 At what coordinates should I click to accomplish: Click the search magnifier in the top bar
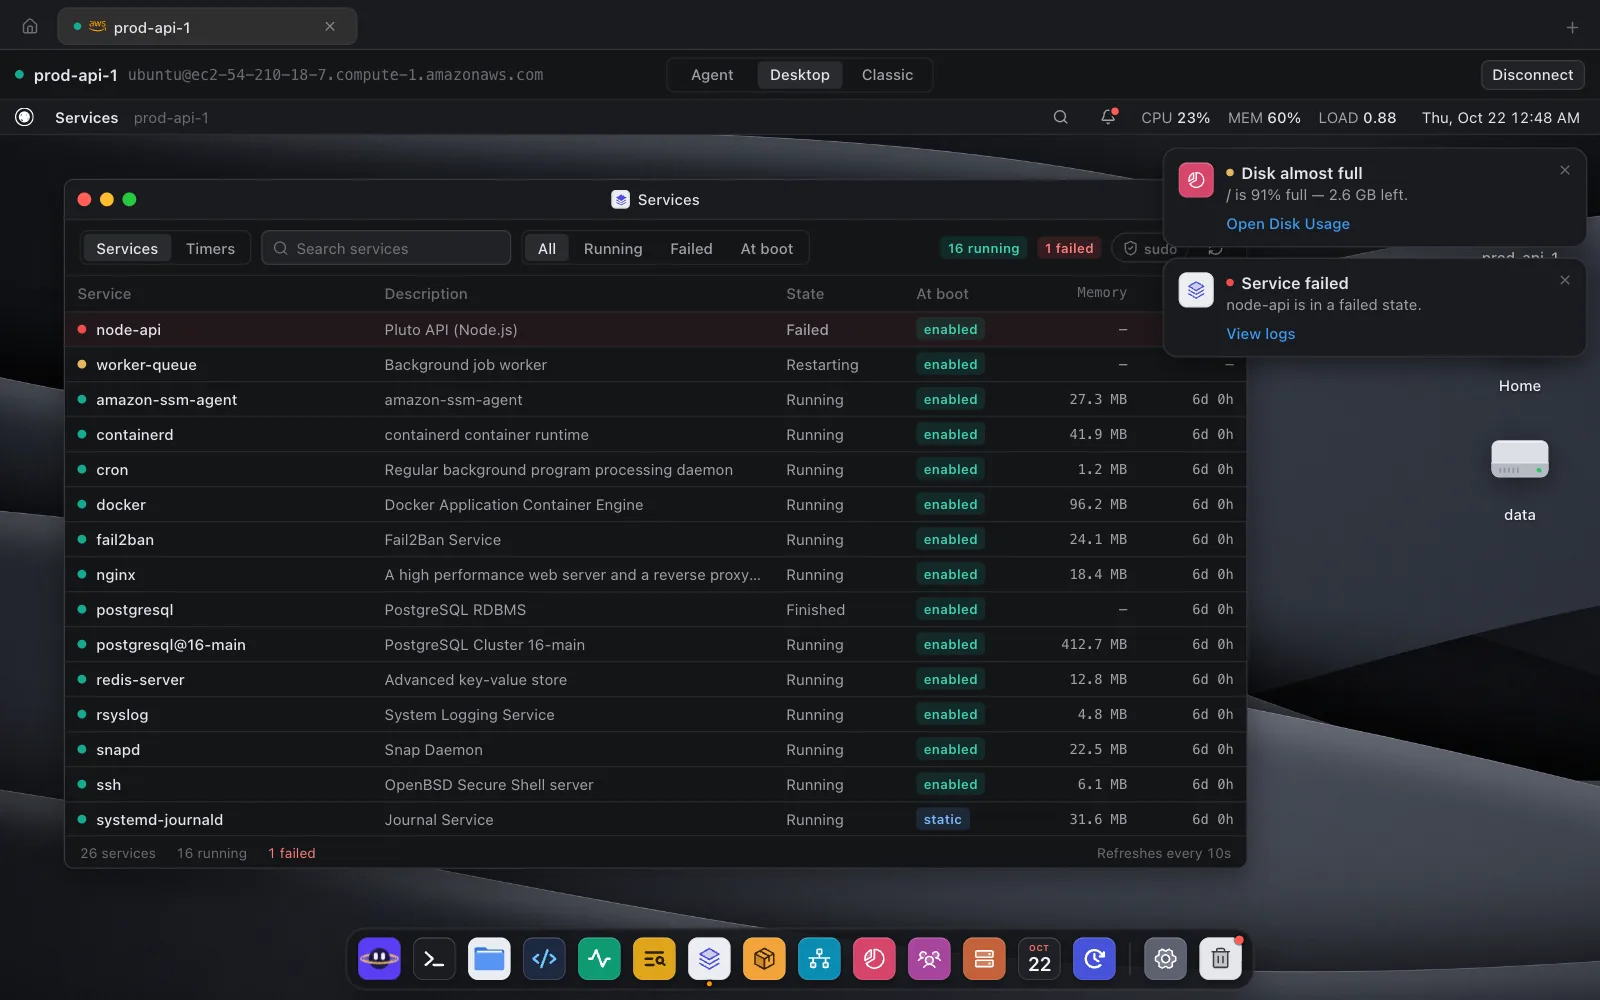tap(1060, 117)
